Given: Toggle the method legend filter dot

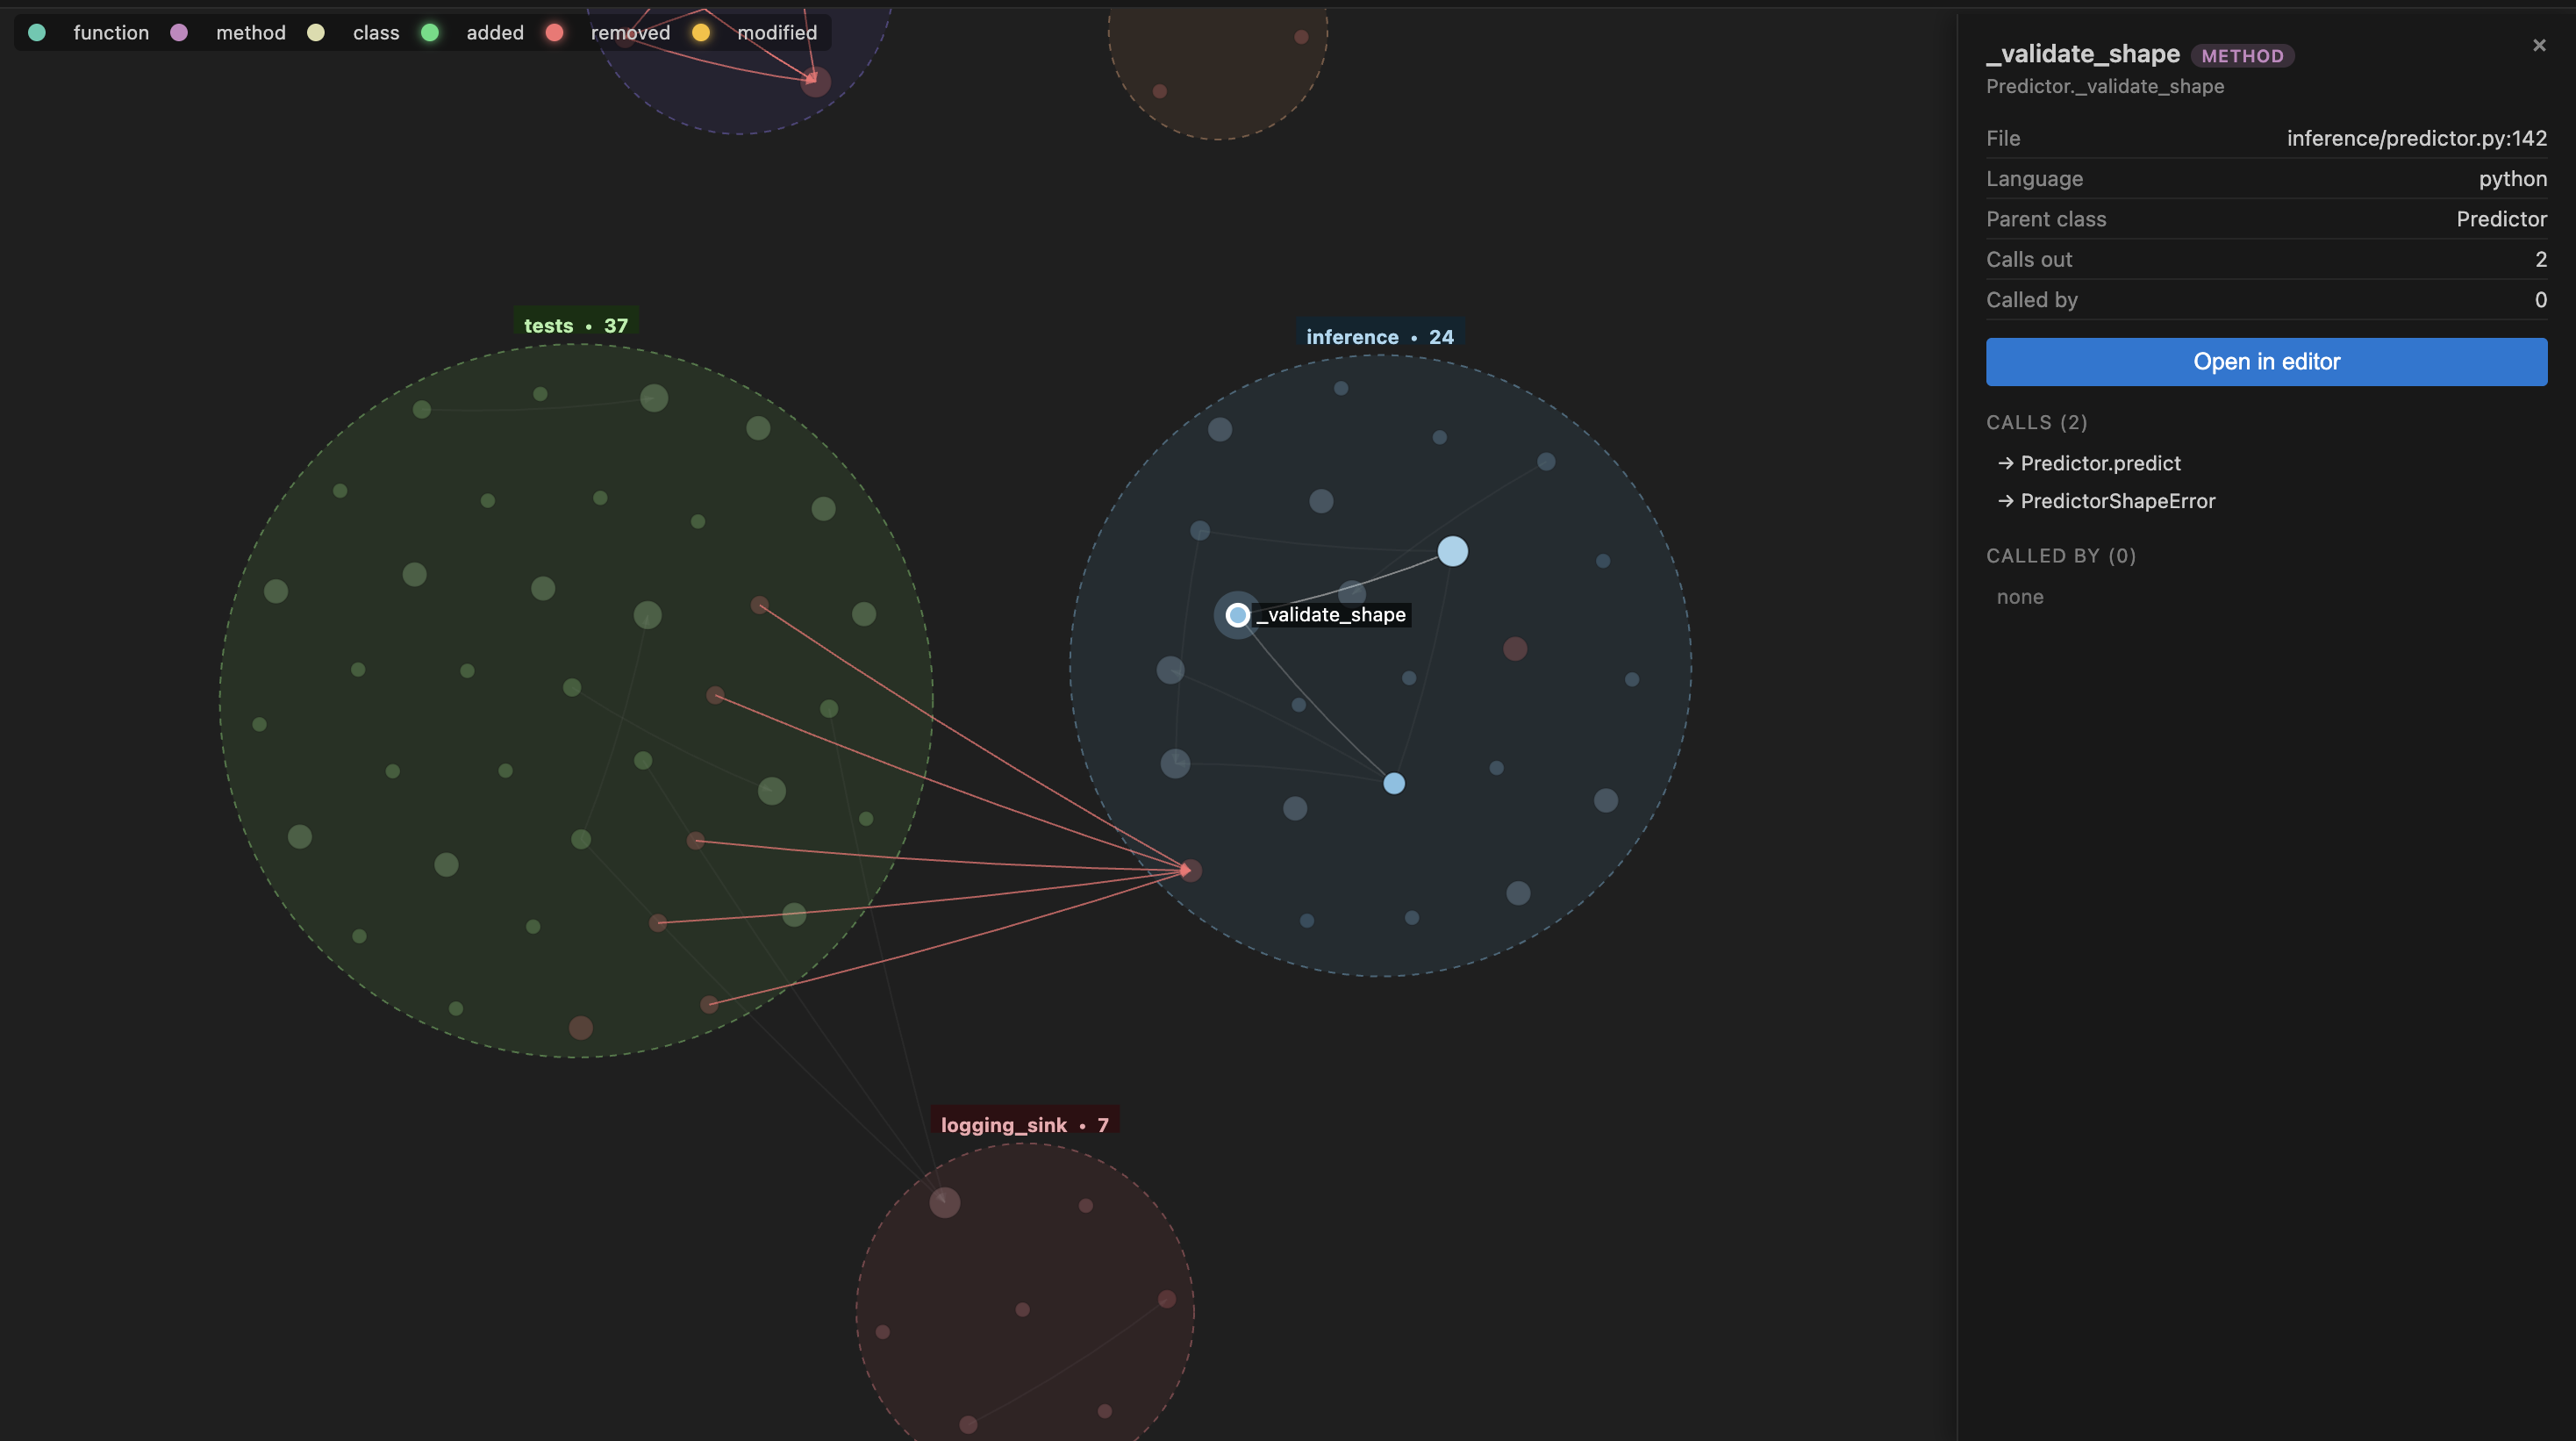Looking at the screenshot, I should (179, 33).
